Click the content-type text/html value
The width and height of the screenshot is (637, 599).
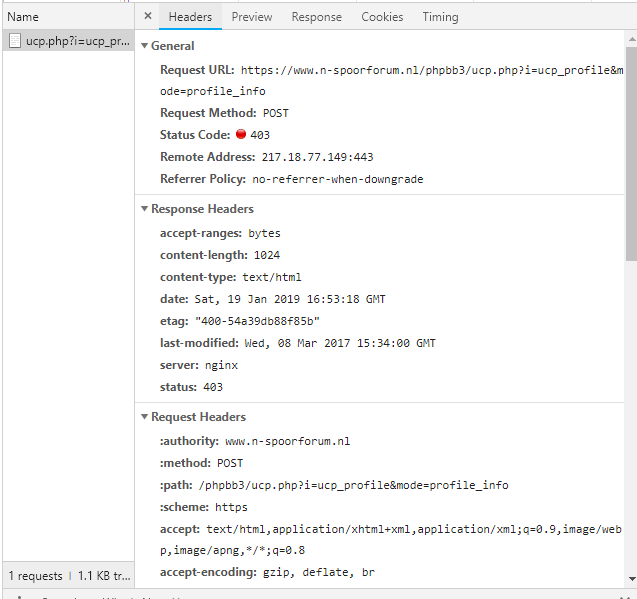point(272,277)
